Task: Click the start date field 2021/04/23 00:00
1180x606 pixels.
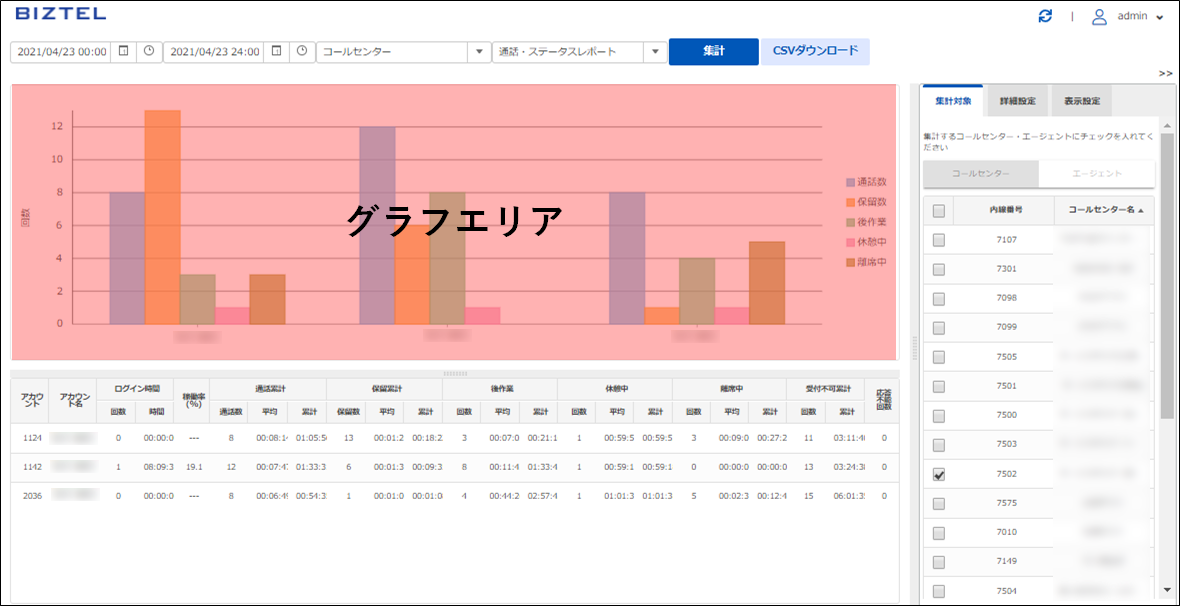Action: click(x=61, y=52)
